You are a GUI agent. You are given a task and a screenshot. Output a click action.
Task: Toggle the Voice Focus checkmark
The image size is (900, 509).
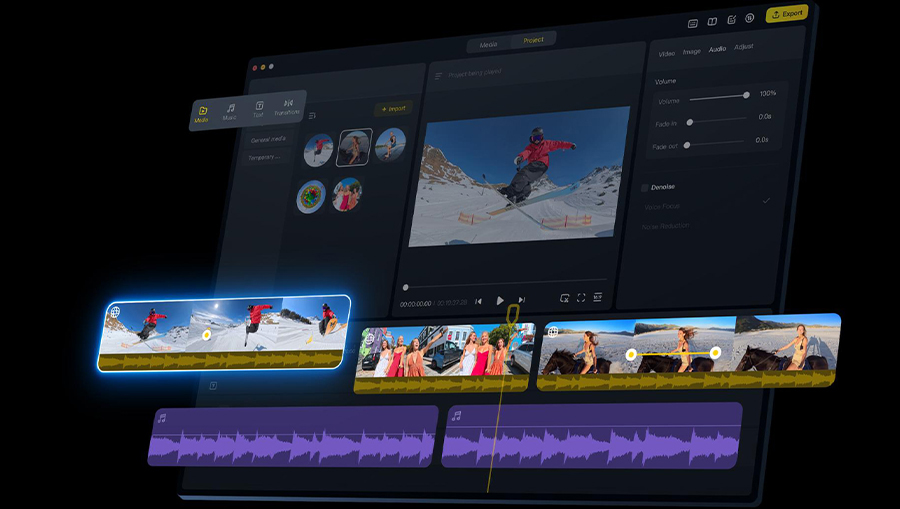pyautogui.click(x=766, y=201)
